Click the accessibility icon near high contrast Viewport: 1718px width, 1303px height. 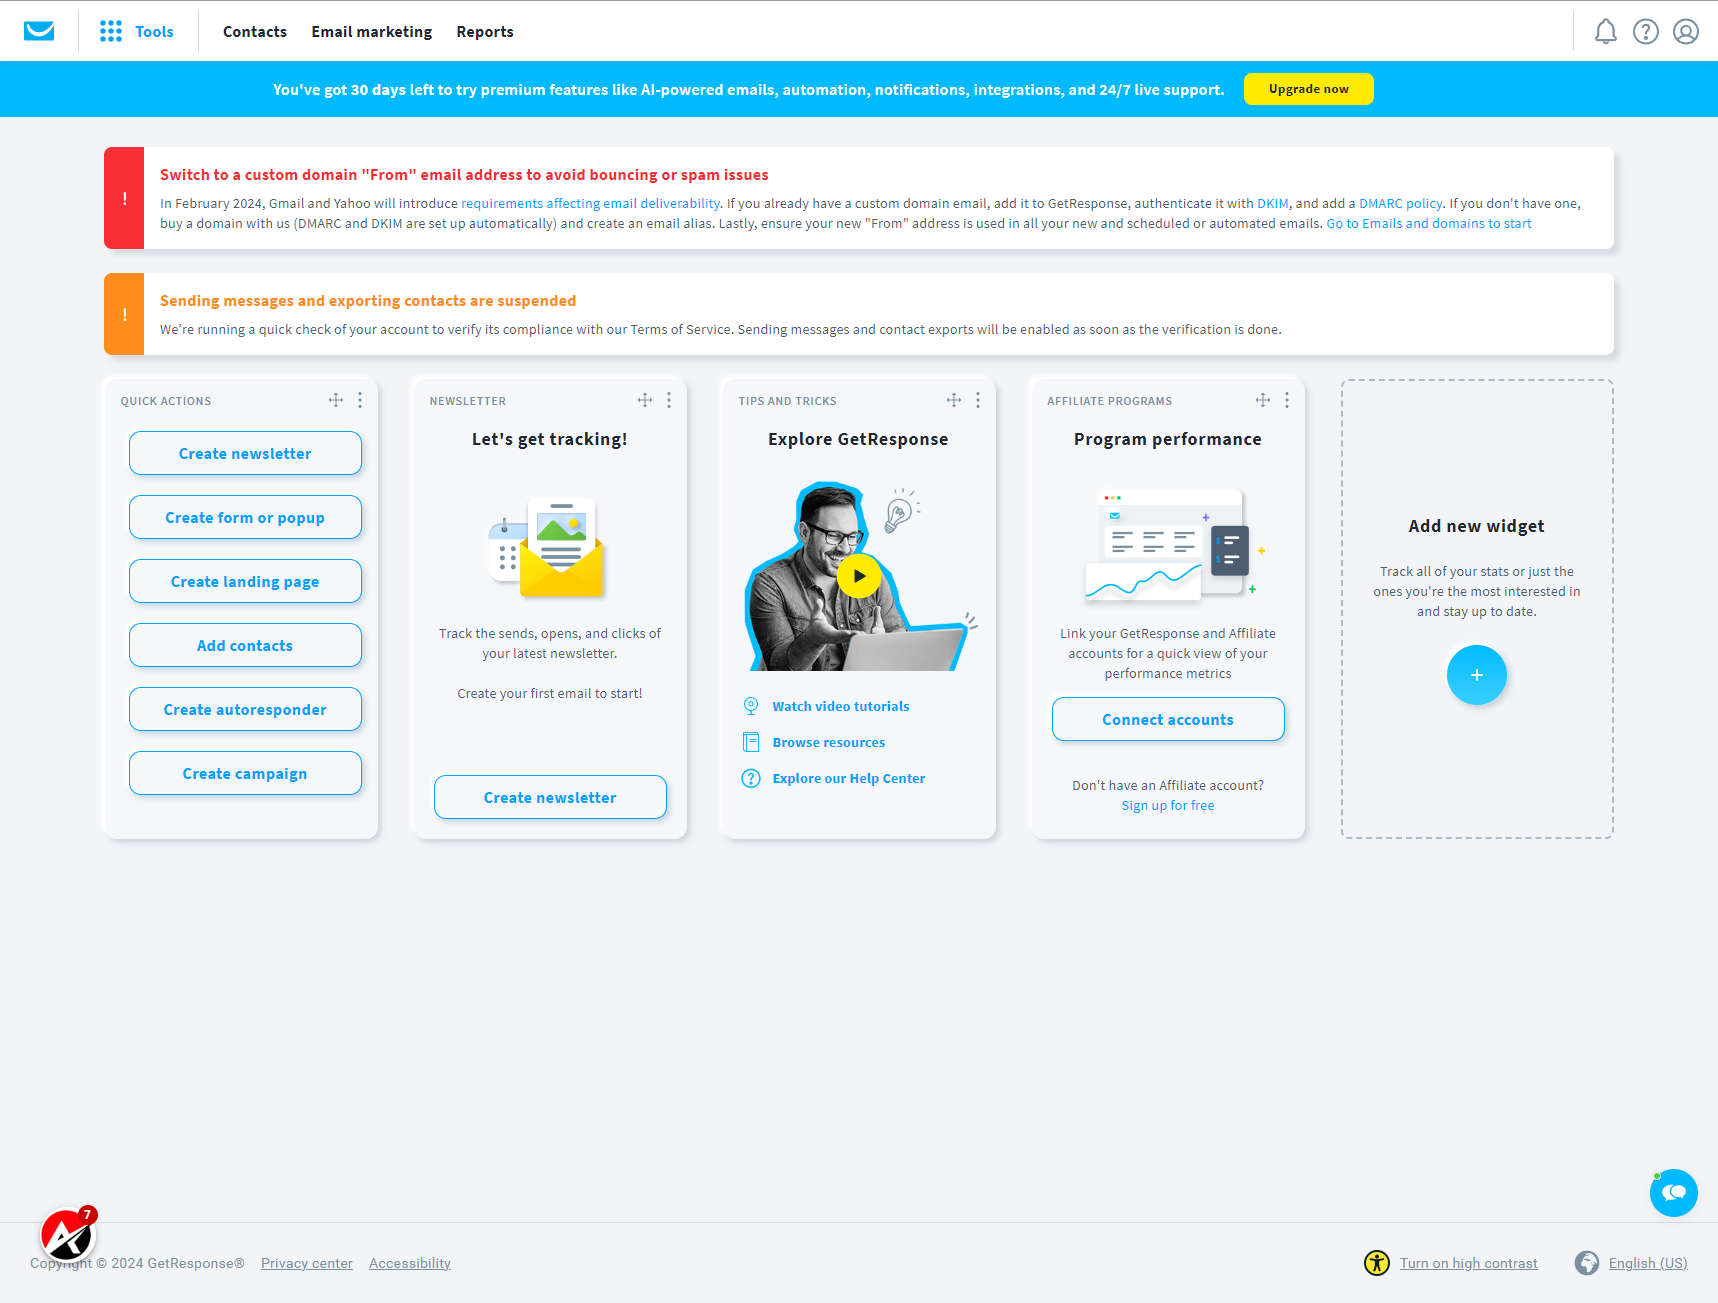(x=1377, y=1263)
